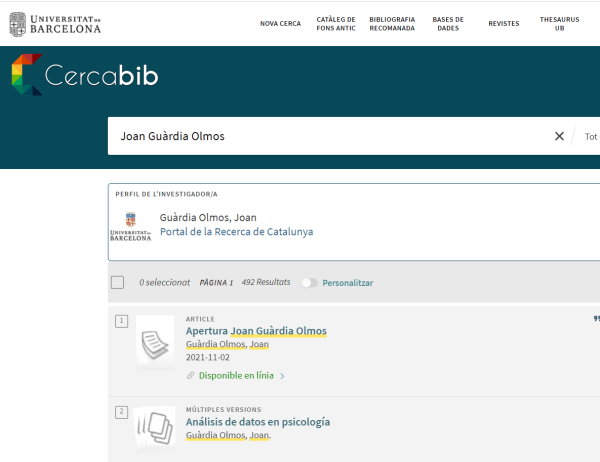Click the article thumbnail icon for Apertura
The image size is (600, 462).
(155, 346)
